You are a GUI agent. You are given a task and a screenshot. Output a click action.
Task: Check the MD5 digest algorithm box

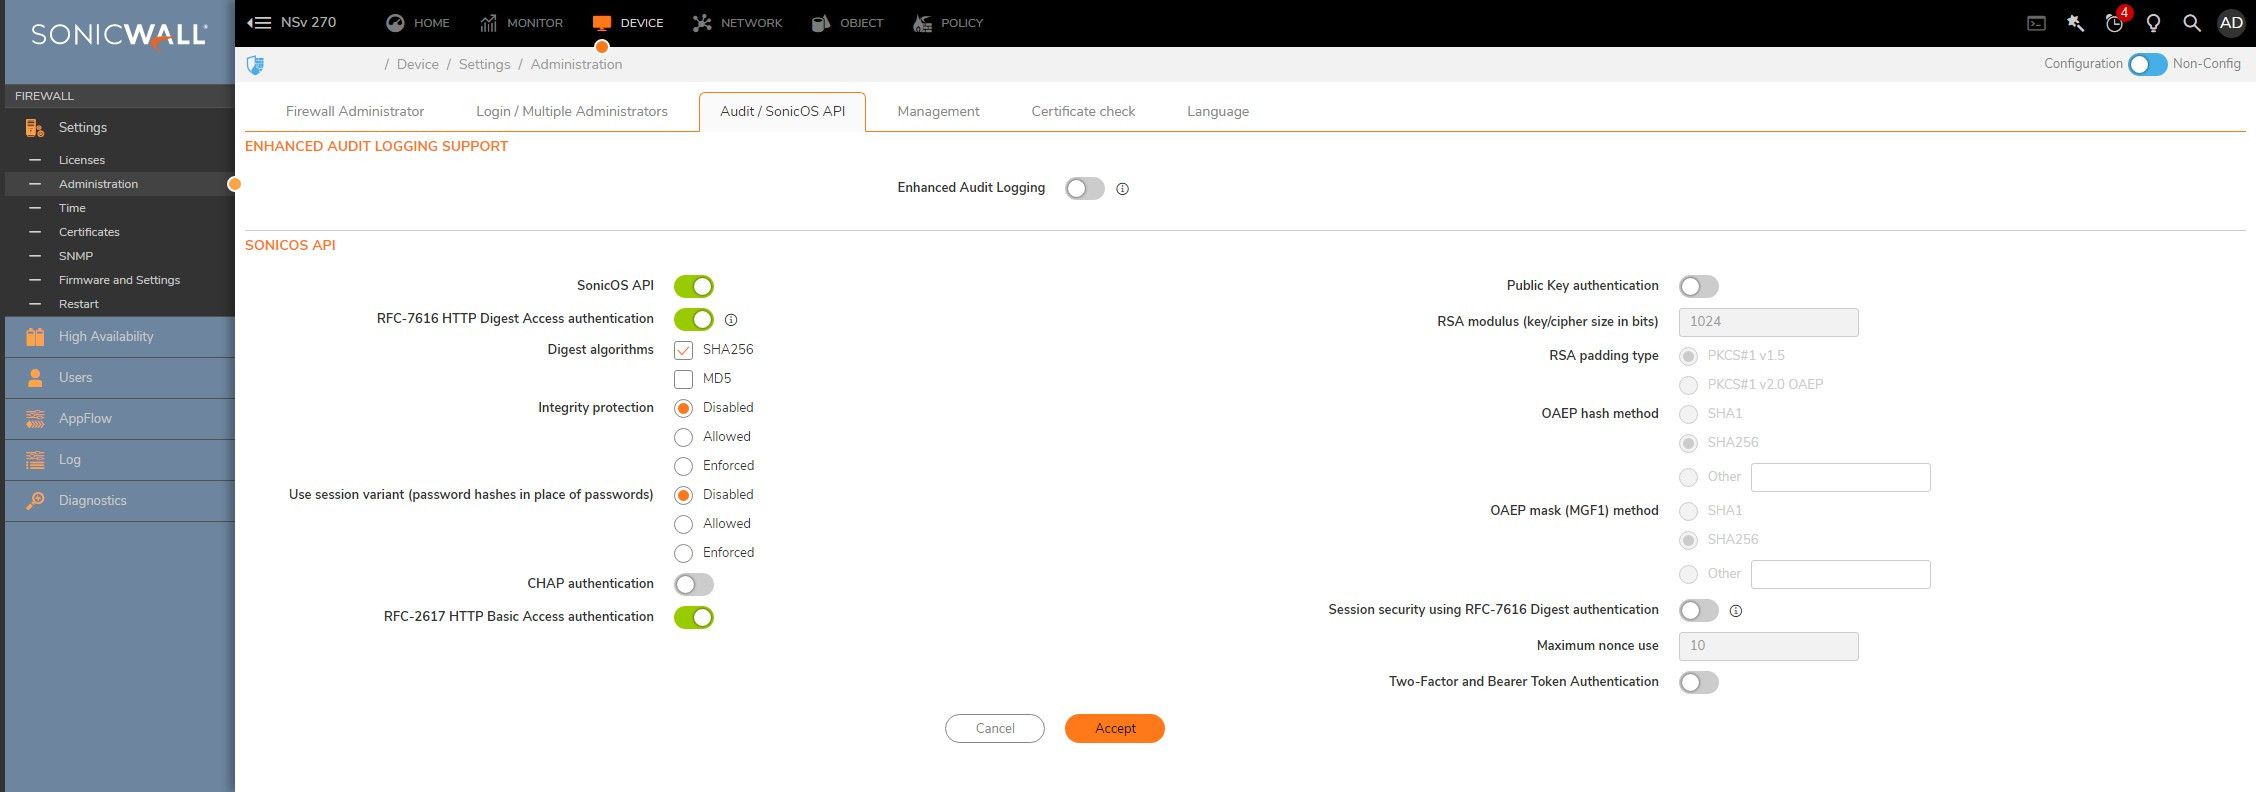(x=684, y=379)
